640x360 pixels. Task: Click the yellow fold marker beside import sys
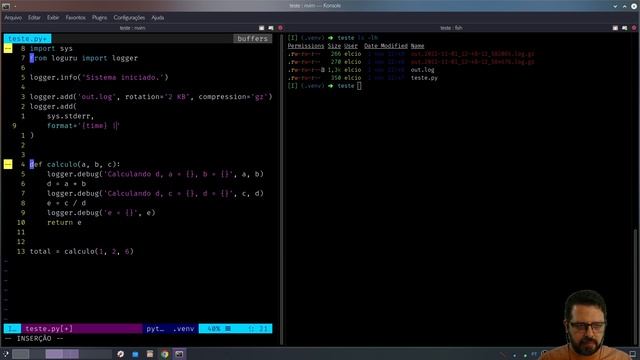tap(8, 48)
